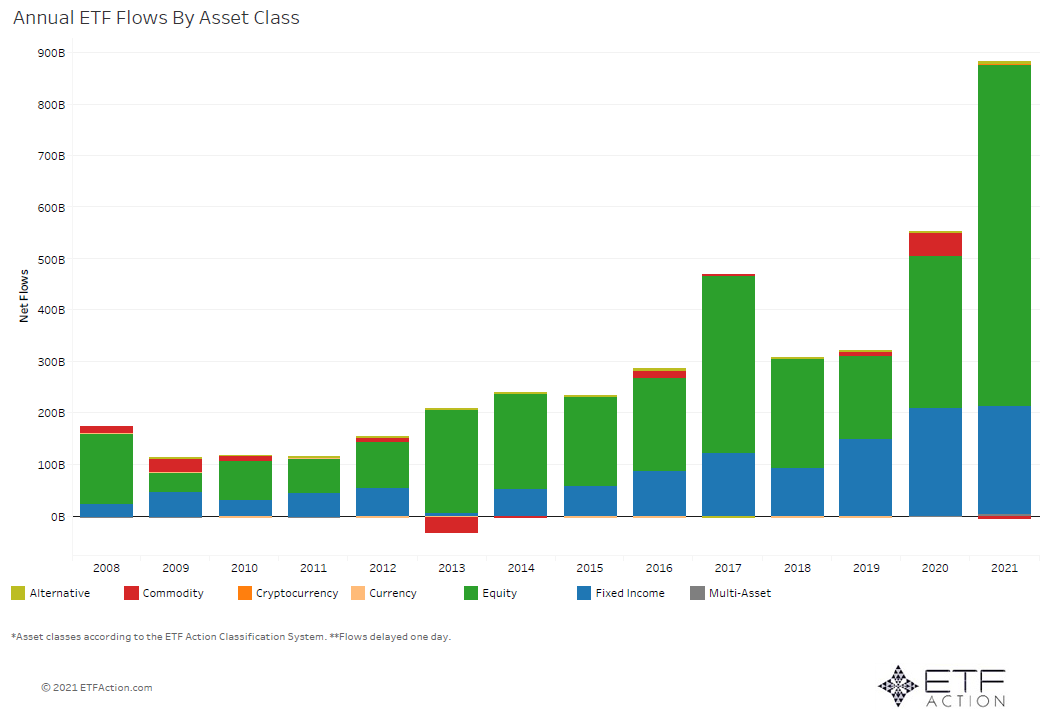Select the blue Fixed Income bar for 2019
This screenshot has height=713, width=1056.
coord(866,477)
